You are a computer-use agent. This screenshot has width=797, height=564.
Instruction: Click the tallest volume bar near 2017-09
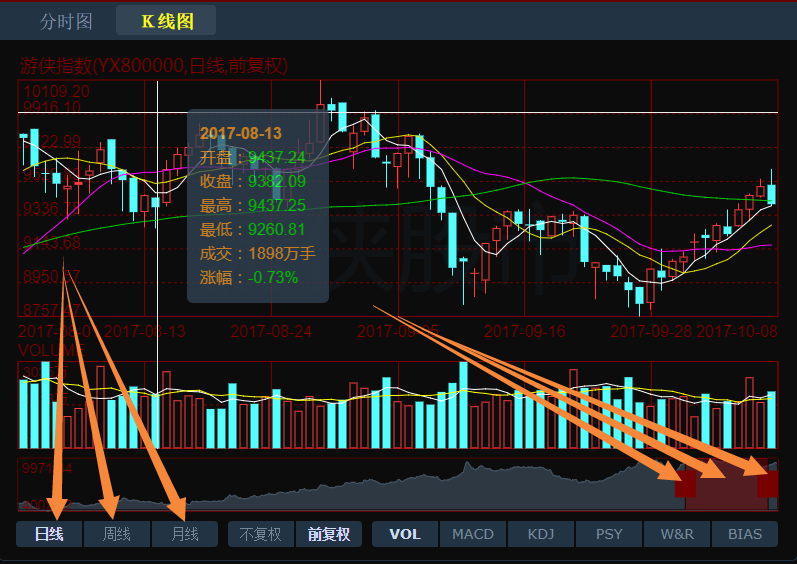pos(464,405)
